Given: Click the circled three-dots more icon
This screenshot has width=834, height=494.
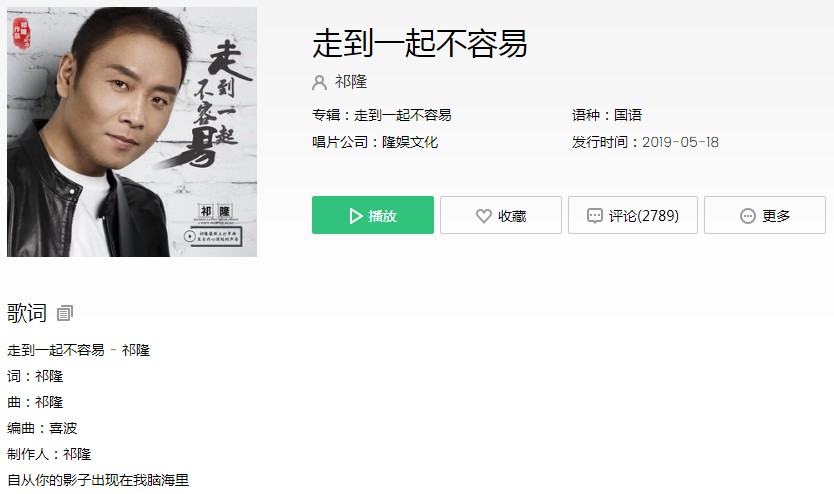Looking at the screenshot, I should click(747, 215).
